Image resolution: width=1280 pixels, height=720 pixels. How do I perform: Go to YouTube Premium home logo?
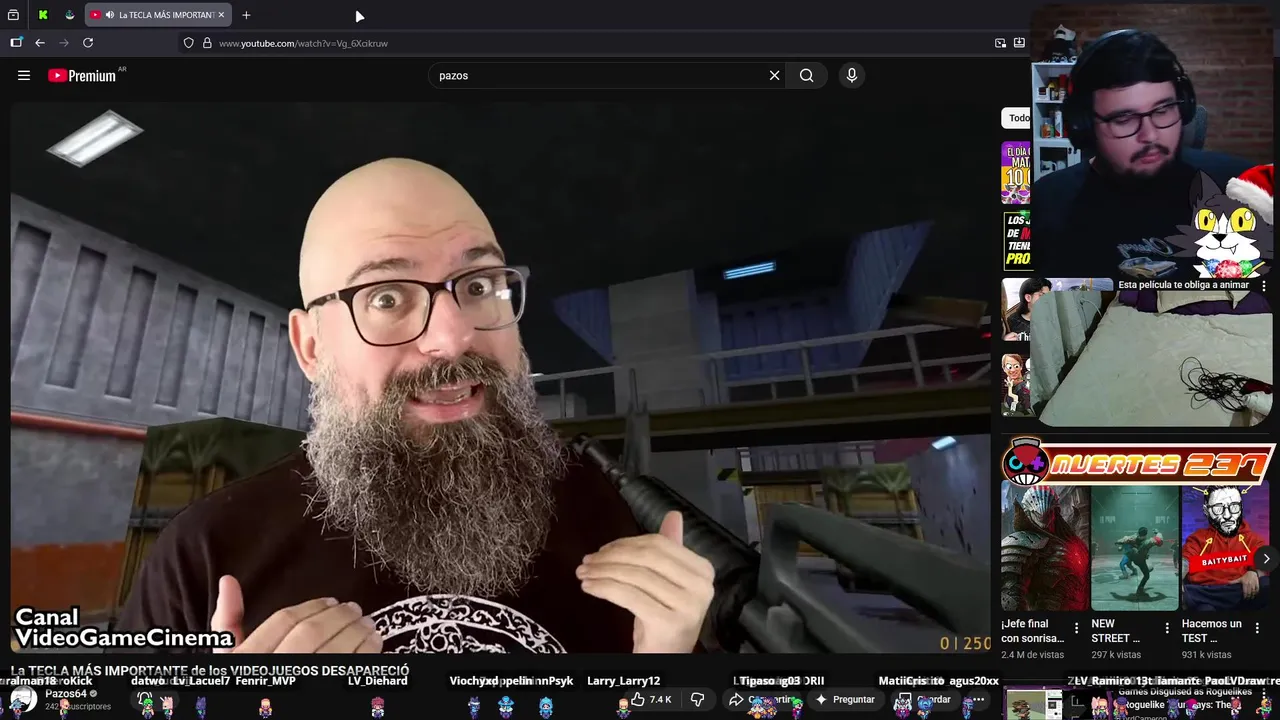[x=82, y=75]
